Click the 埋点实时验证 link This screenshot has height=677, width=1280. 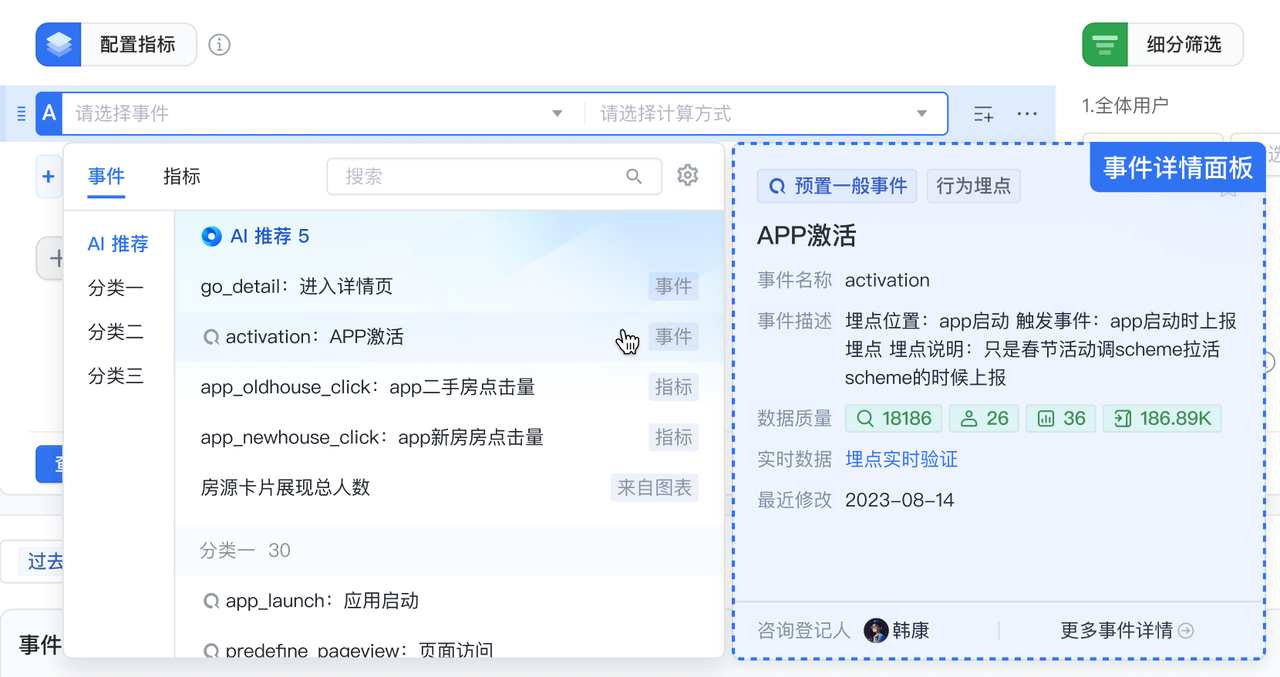tap(901, 459)
